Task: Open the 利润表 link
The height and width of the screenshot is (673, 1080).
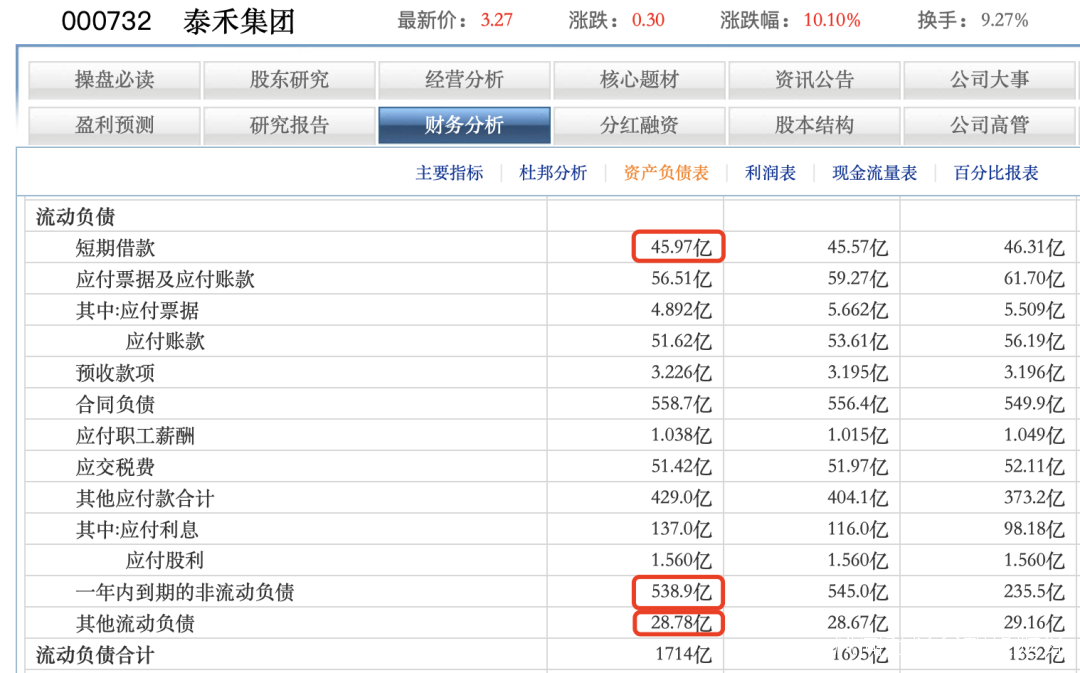Action: (x=770, y=173)
